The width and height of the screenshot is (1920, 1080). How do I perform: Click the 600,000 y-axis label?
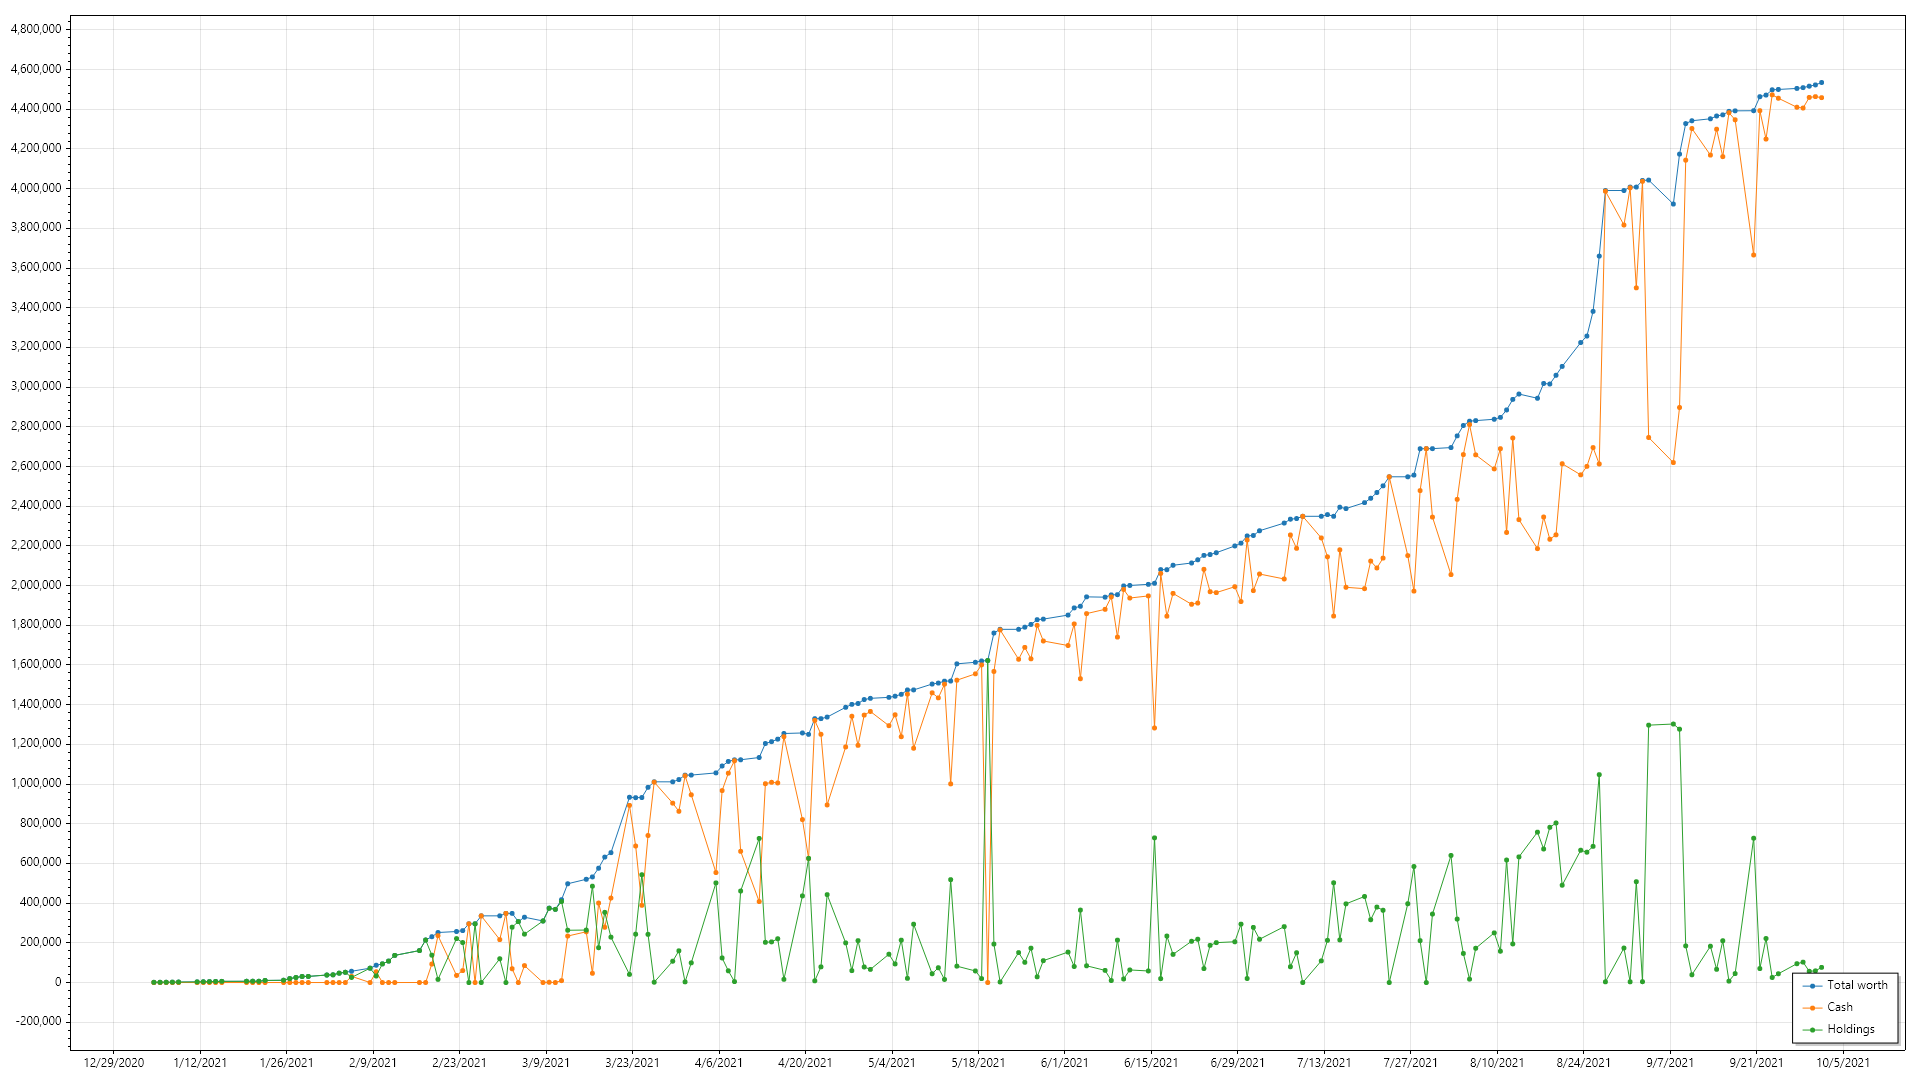[40, 862]
